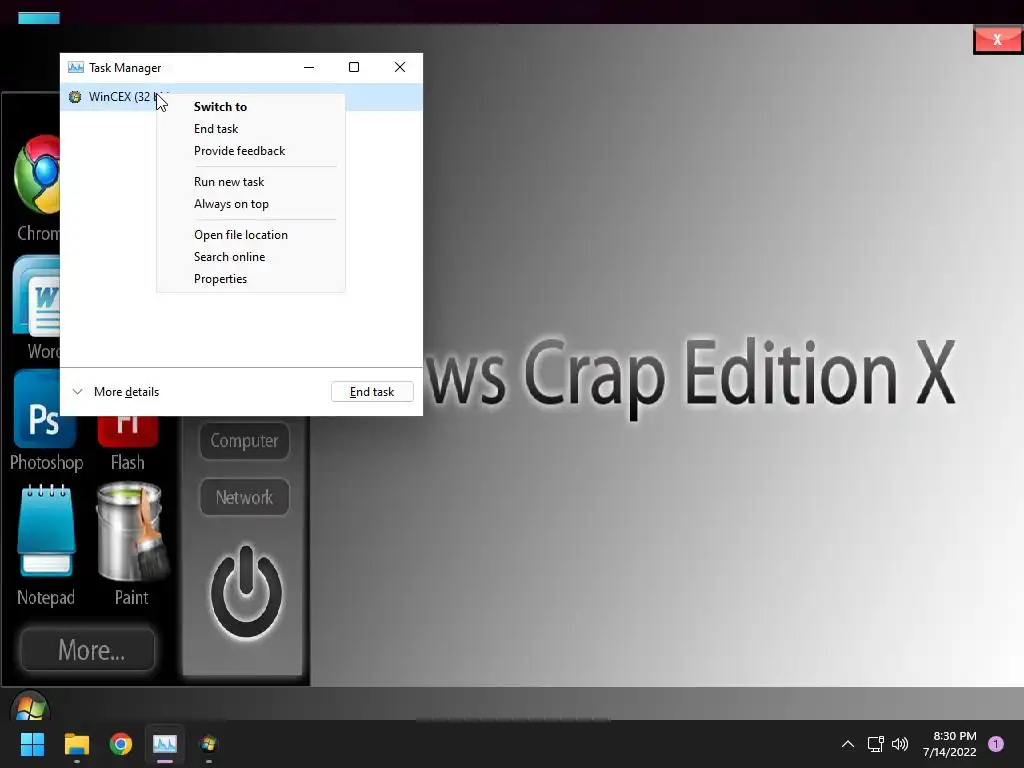
Task: Toggle Always on top menu item
Action: click(251, 204)
